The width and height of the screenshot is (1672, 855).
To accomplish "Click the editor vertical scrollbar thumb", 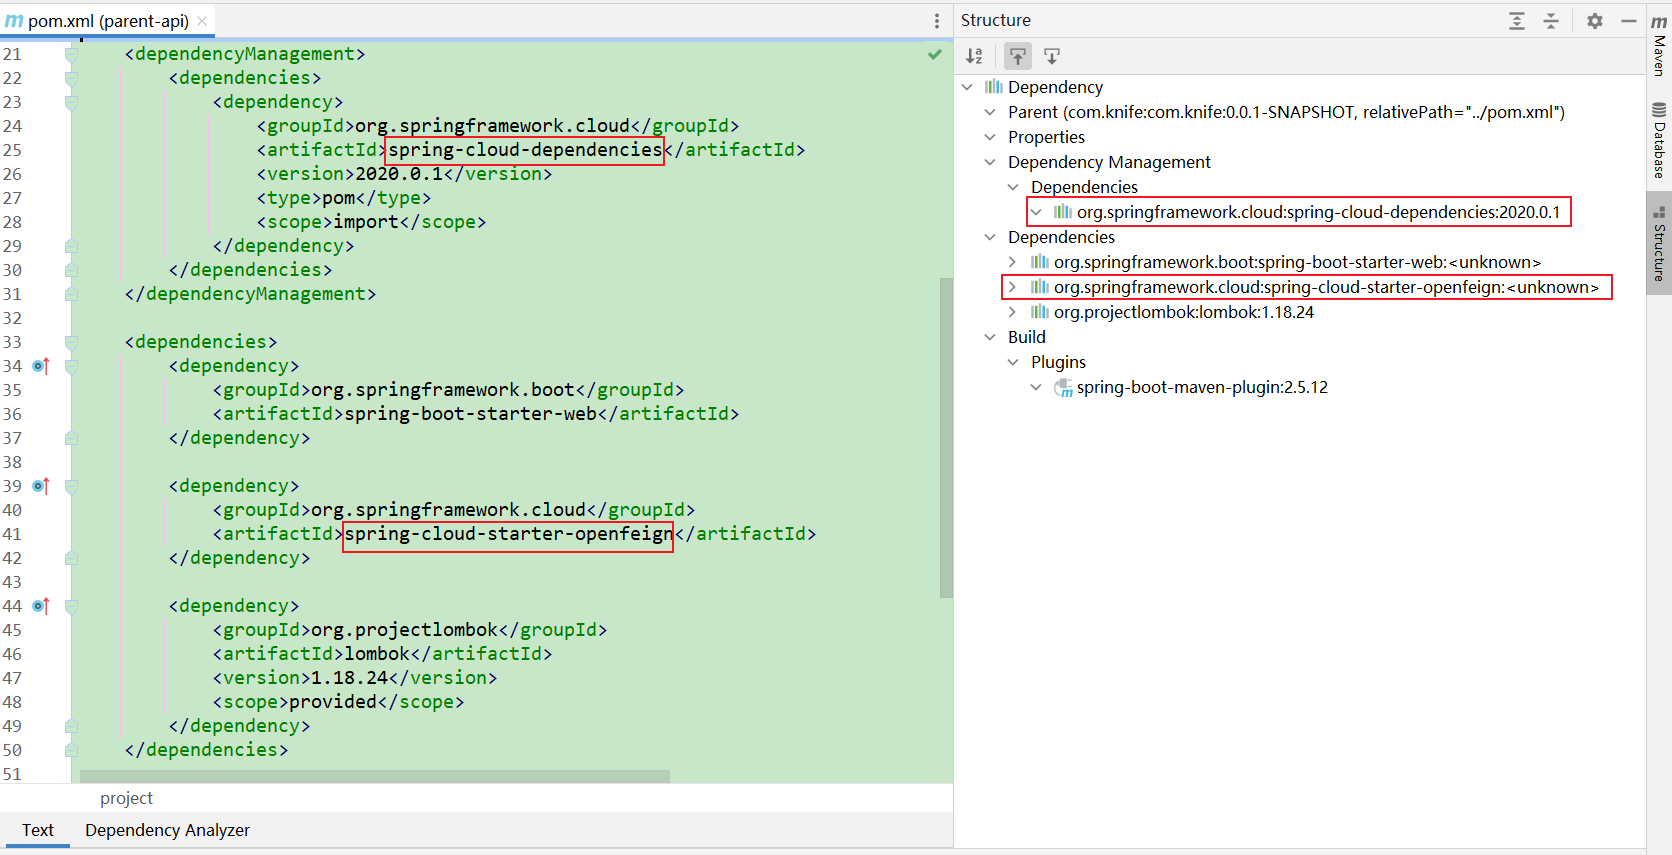I will (946, 438).
